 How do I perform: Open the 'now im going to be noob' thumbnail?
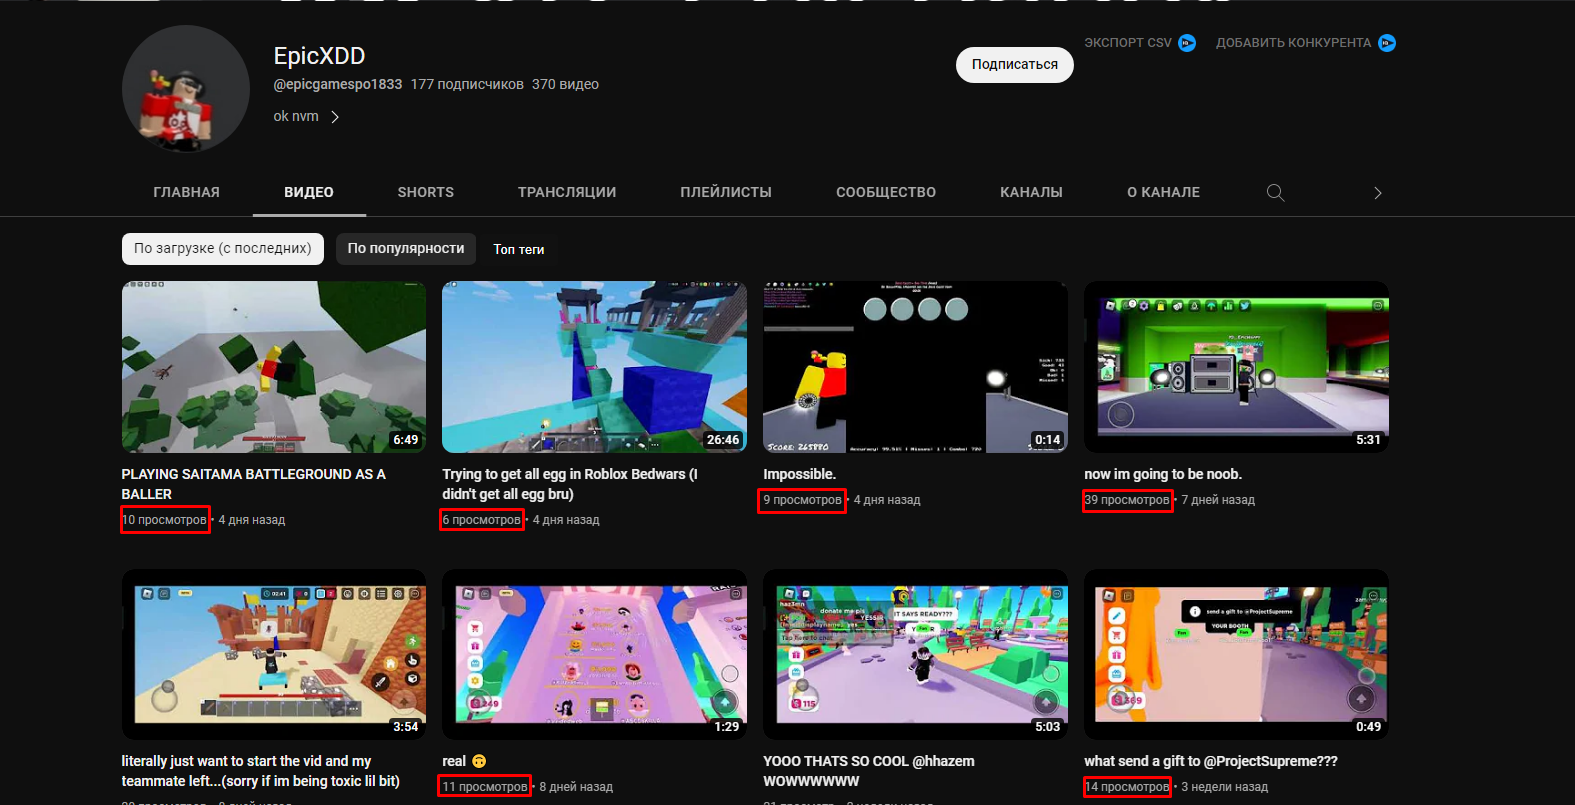[1236, 367]
